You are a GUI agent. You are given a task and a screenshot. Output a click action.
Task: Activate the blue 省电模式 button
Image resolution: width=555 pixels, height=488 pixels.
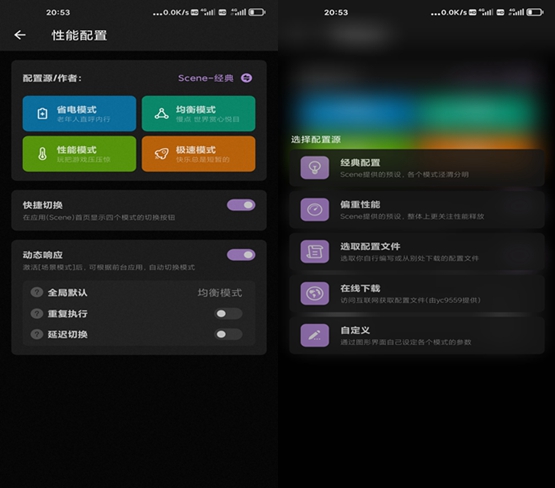point(79,114)
